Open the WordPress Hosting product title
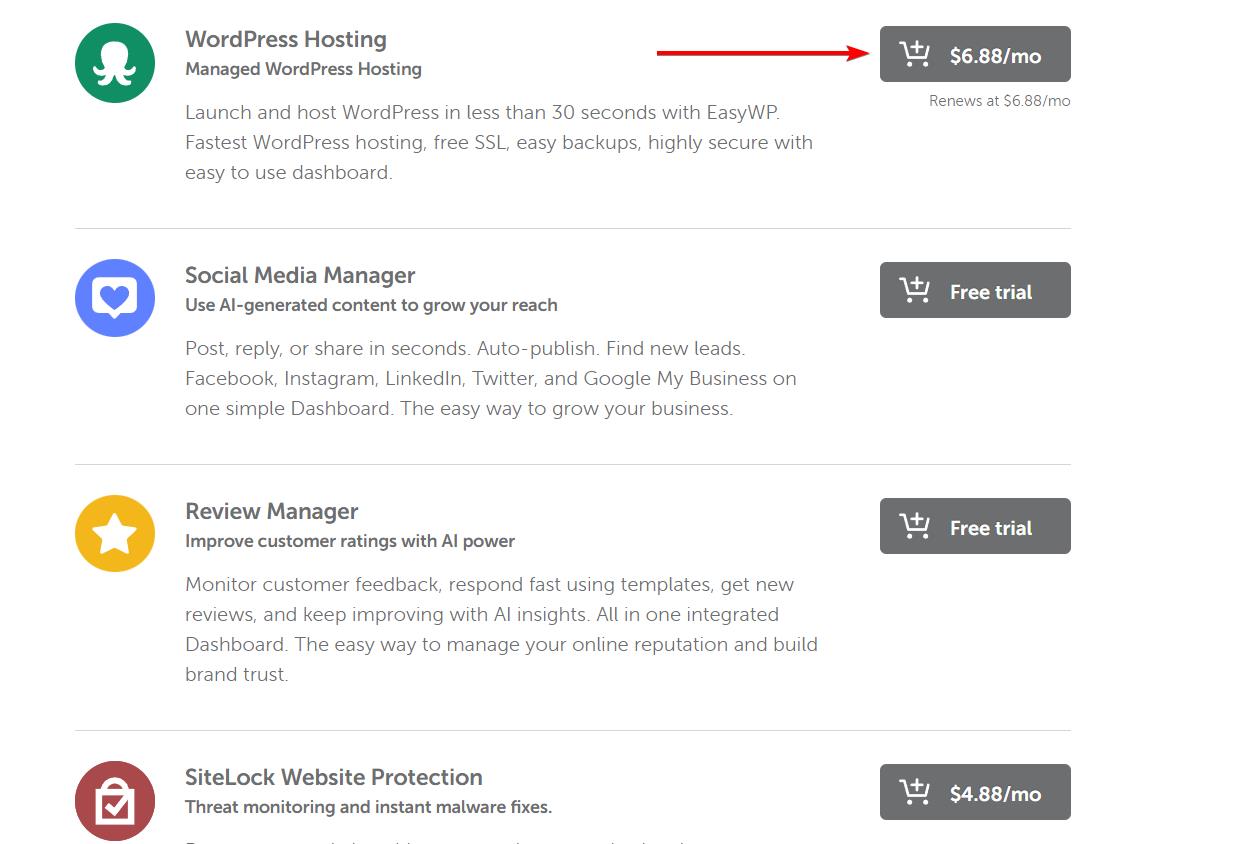Viewport: 1246px width, 844px height. 286,39
